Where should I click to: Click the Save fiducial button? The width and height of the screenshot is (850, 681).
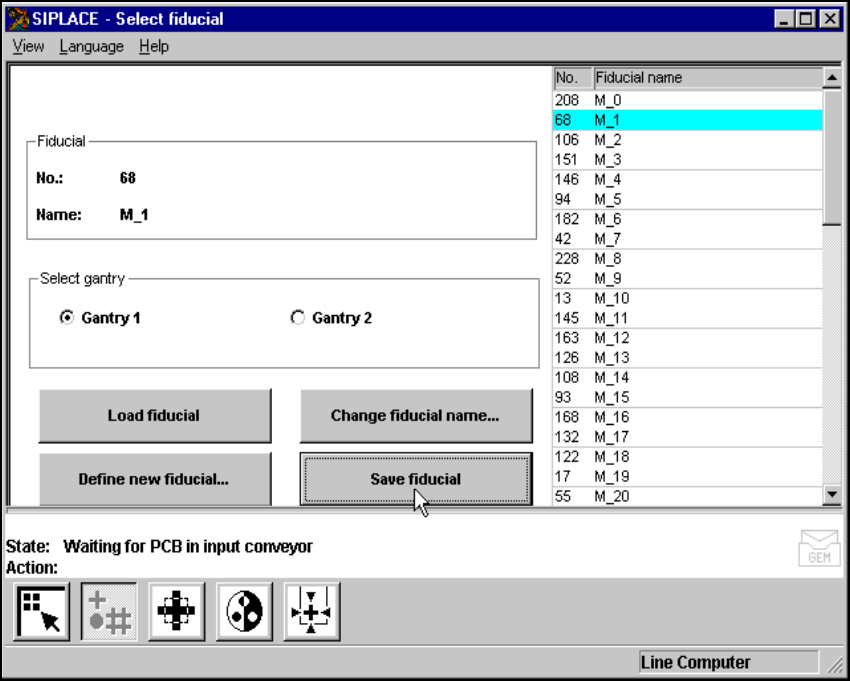(x=416, y=479)
